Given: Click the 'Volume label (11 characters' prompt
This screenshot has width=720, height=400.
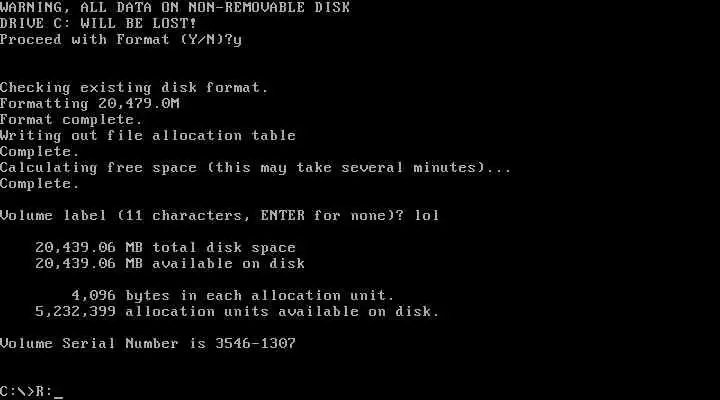Looking at the screenshot, I should [x=202, y=215].
